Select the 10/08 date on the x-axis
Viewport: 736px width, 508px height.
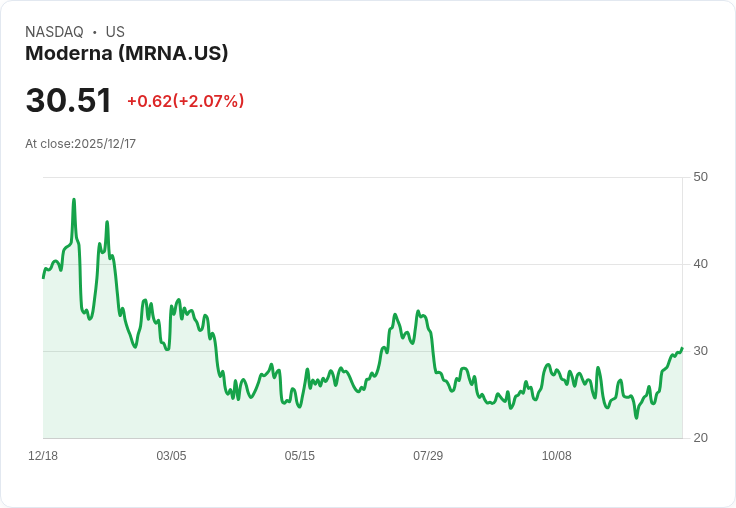pyautogui.click(x=556, y=456)
